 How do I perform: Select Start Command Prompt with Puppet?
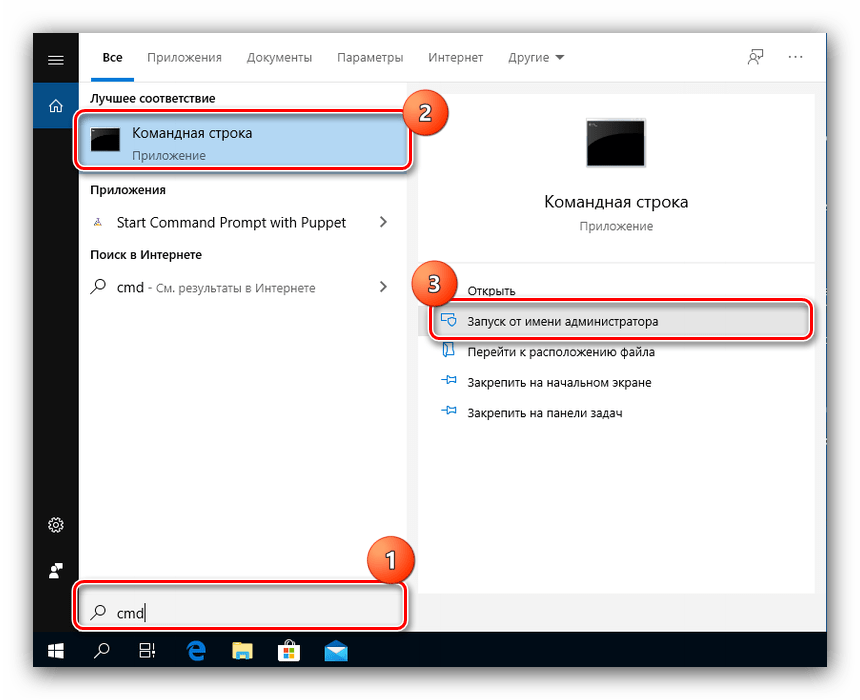(231, 223)
